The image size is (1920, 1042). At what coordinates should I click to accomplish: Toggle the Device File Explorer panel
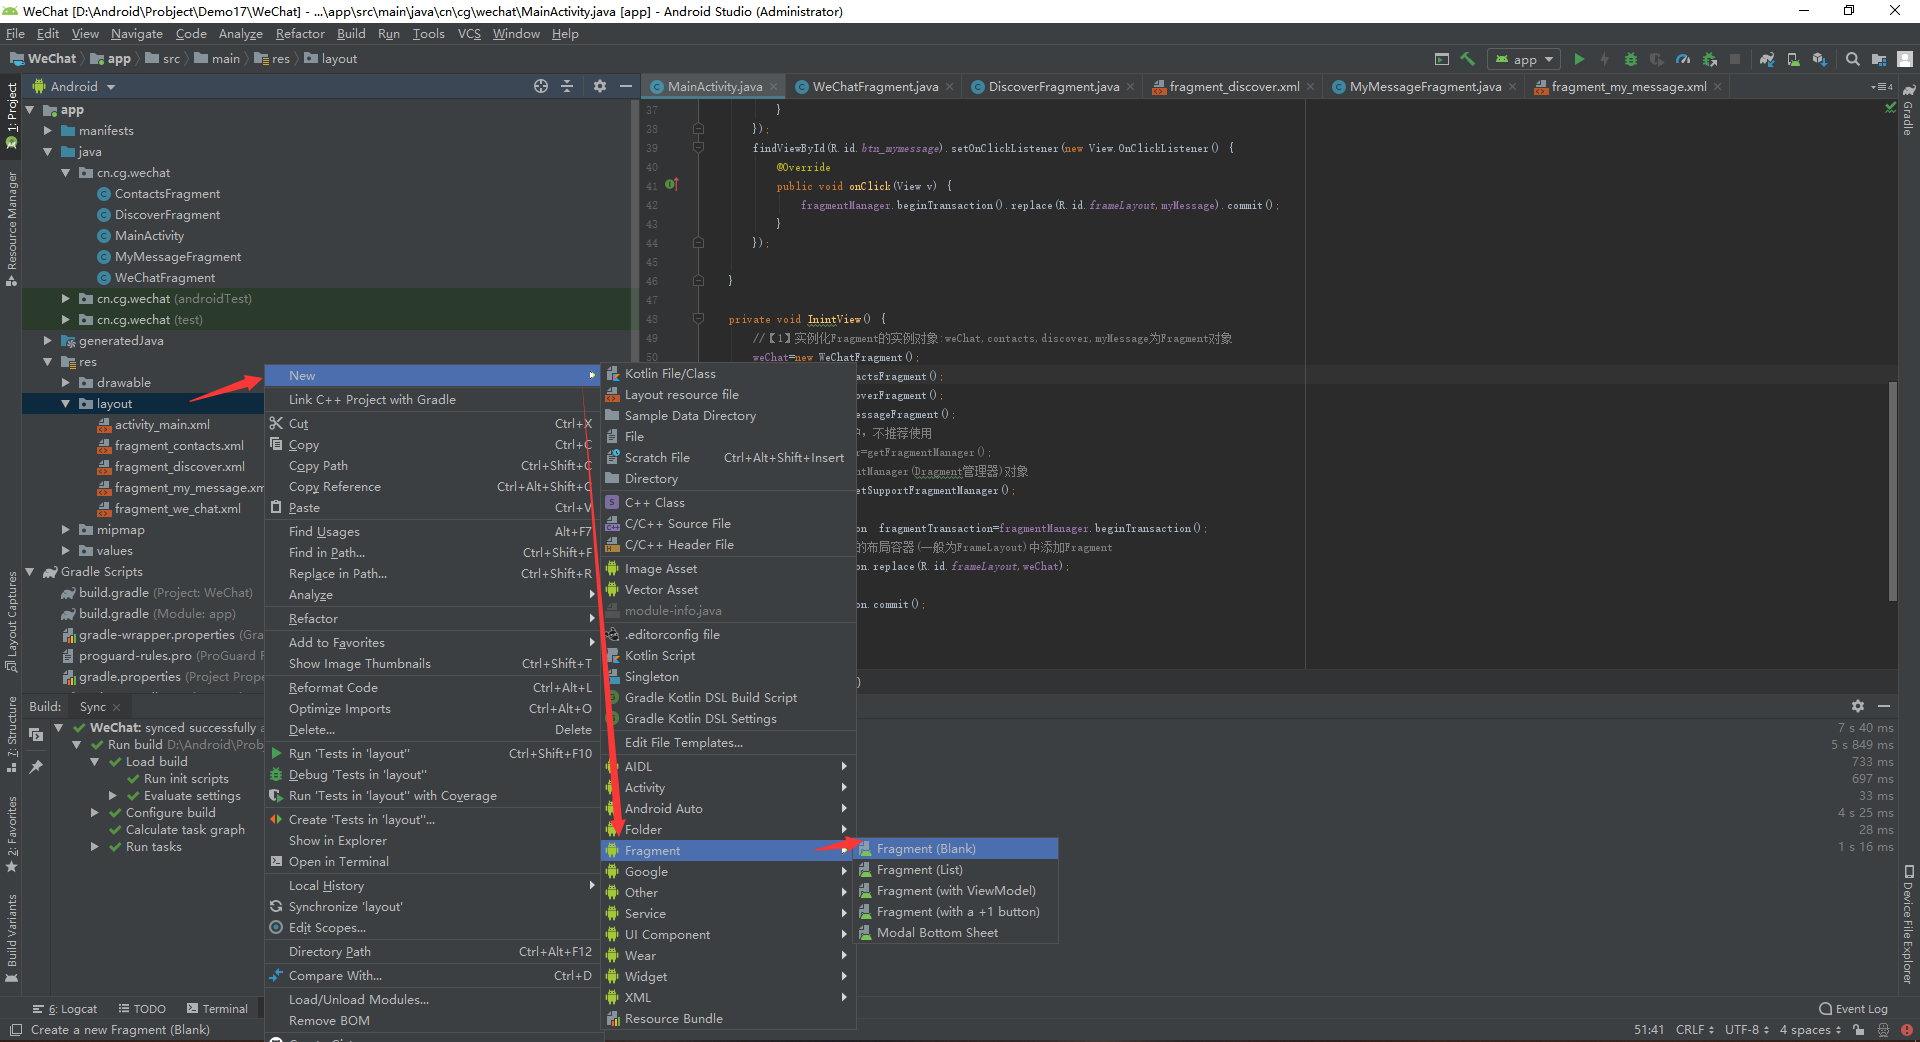(x=1908, y=925)
